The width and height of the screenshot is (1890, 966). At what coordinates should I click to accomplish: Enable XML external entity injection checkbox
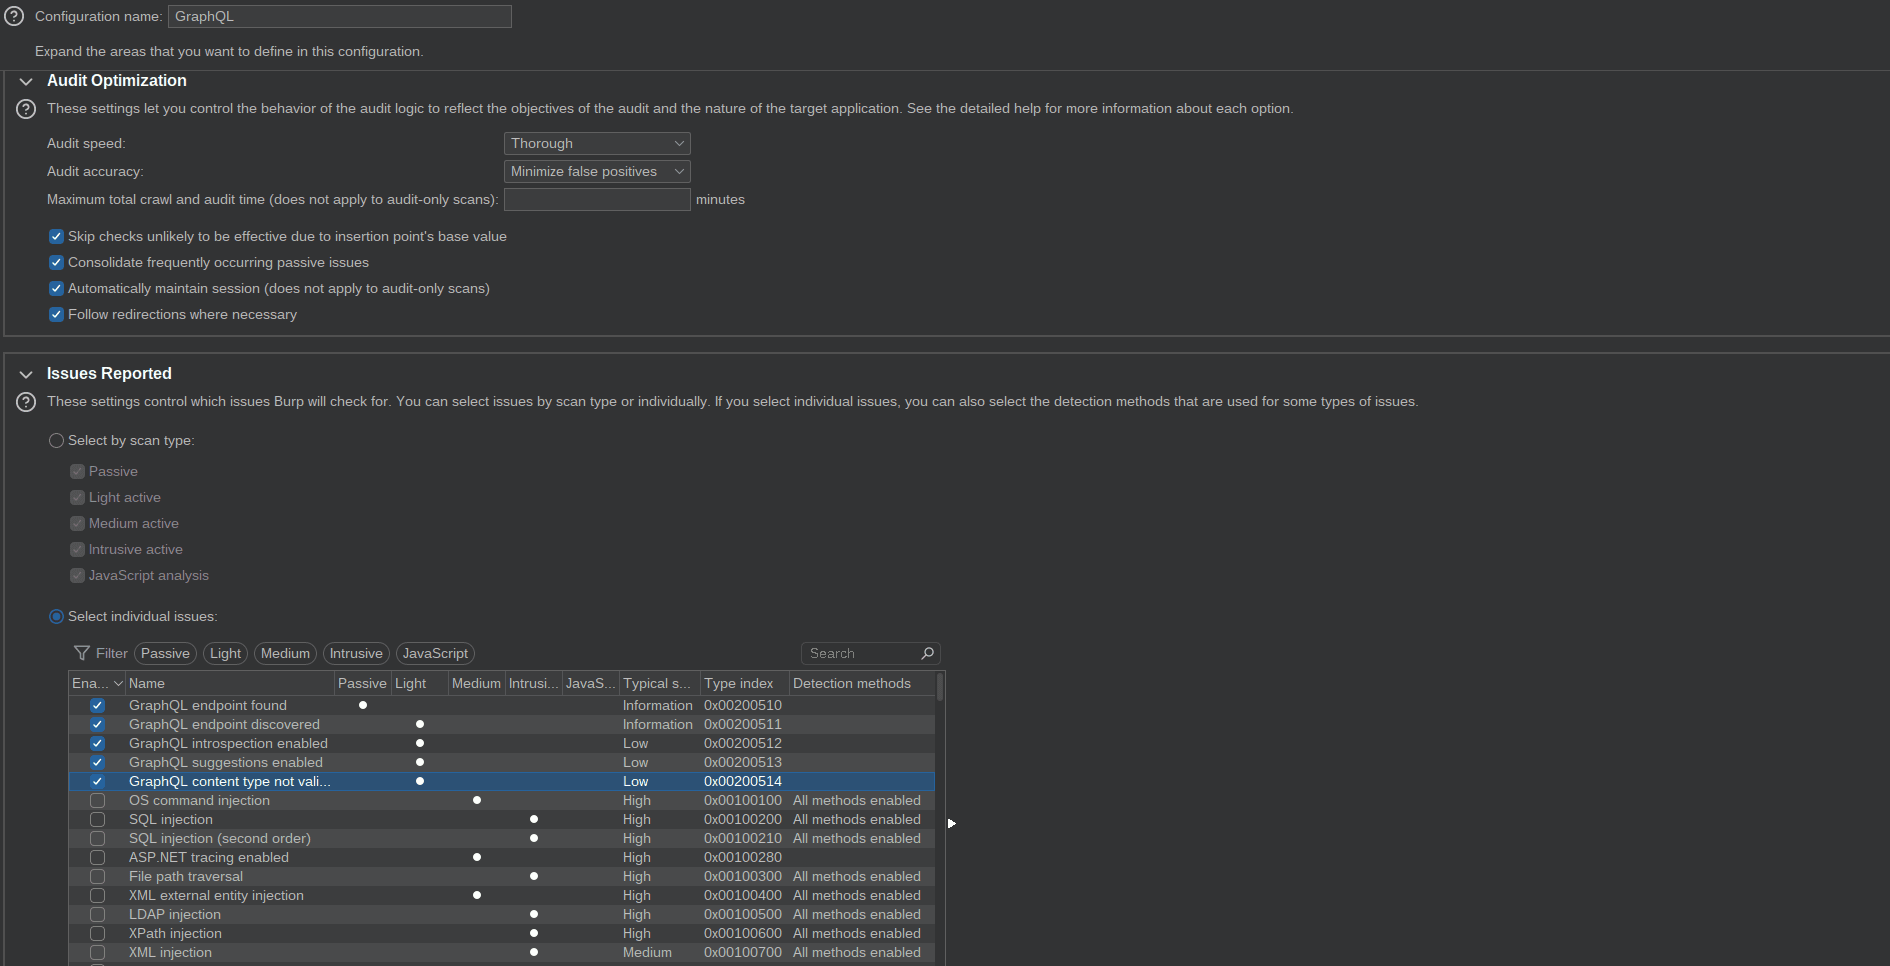click(x=97, y=896)
